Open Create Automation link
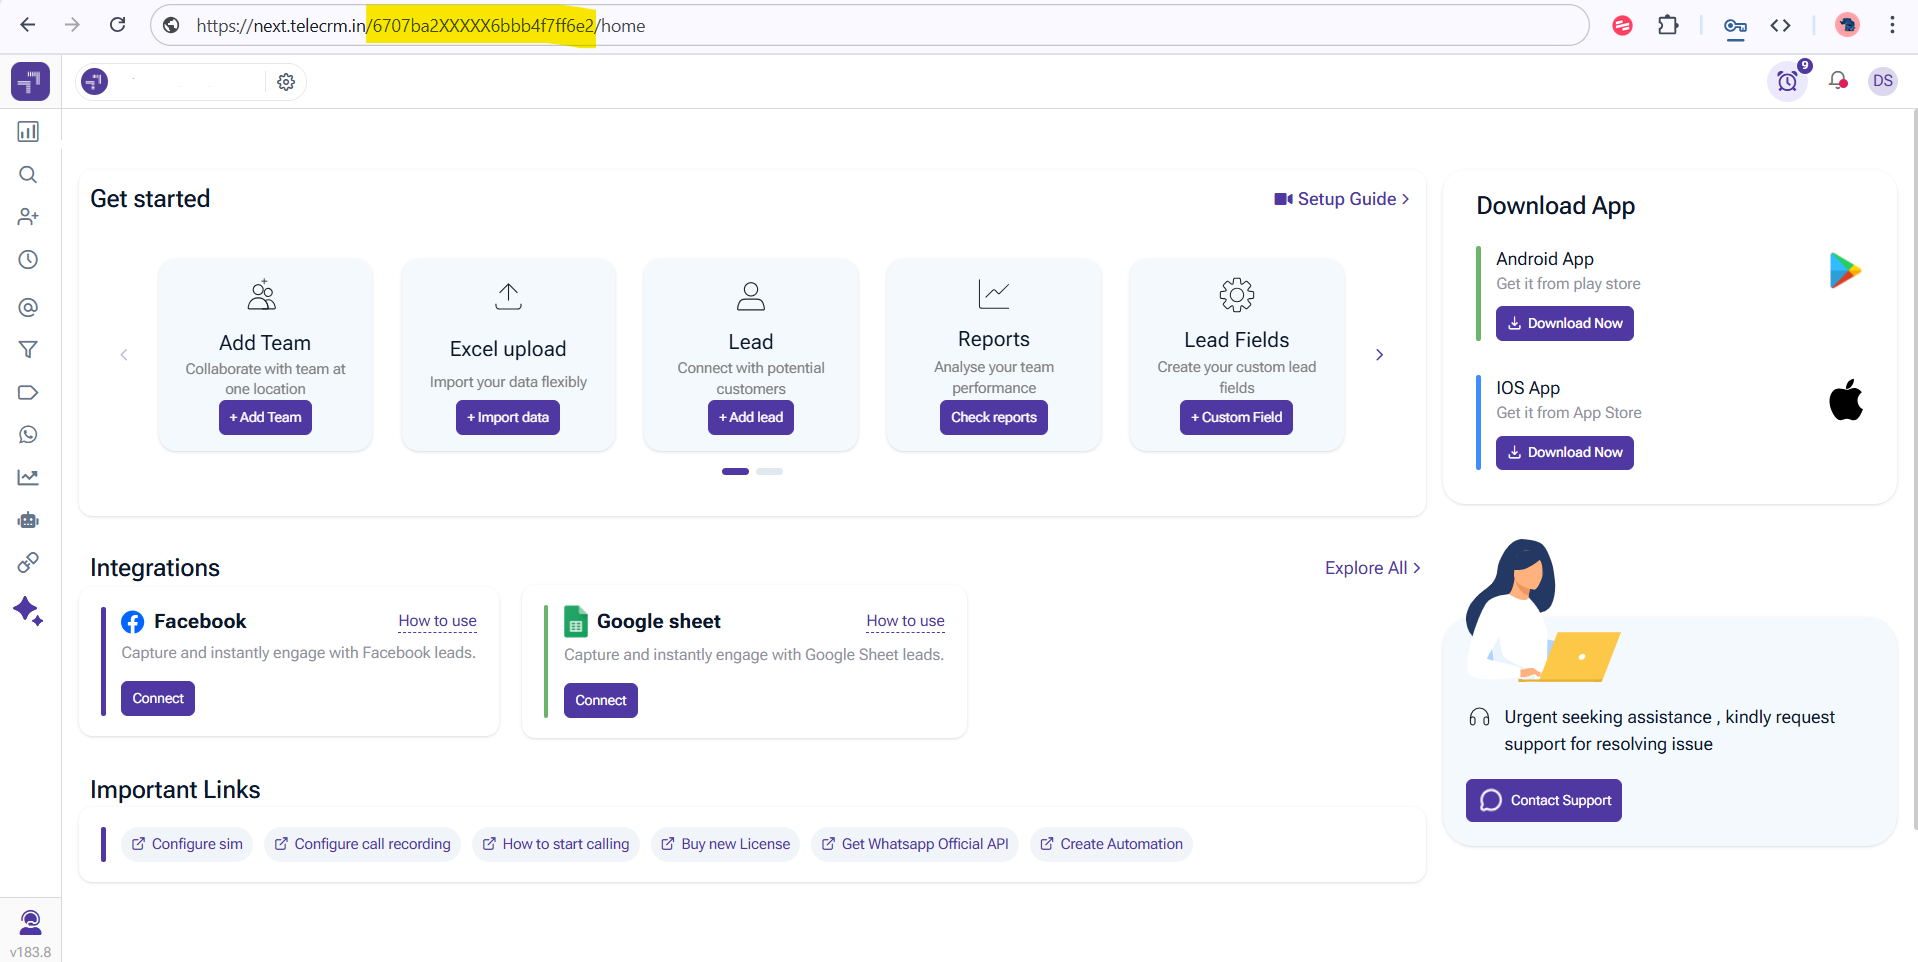Image resolution: width=1918 pixels, height=962 pixels. (x=1111, y=844)
